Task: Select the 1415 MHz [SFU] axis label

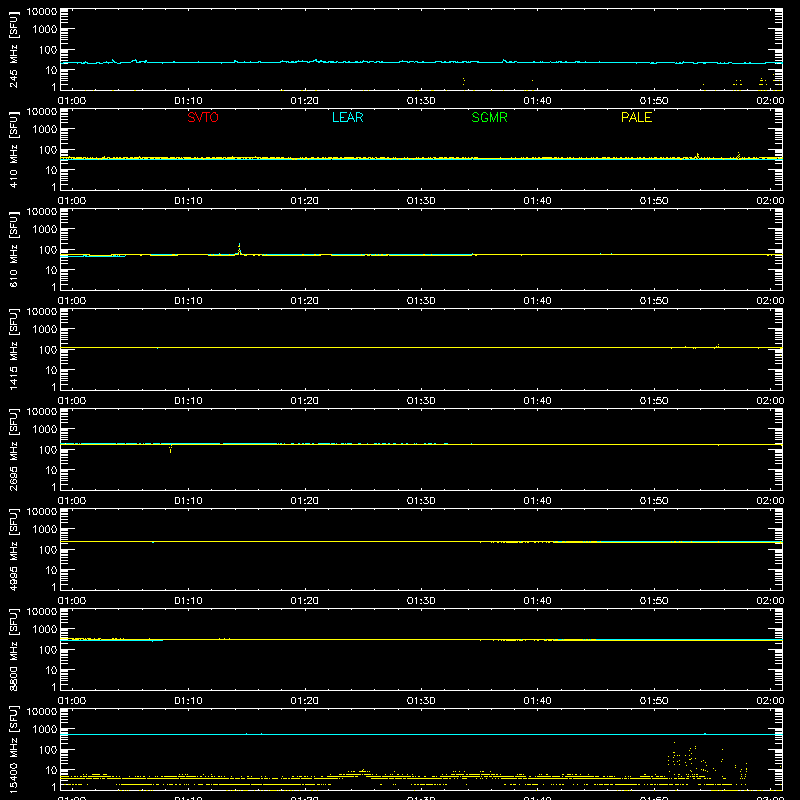Action: [x=14, y=349]
